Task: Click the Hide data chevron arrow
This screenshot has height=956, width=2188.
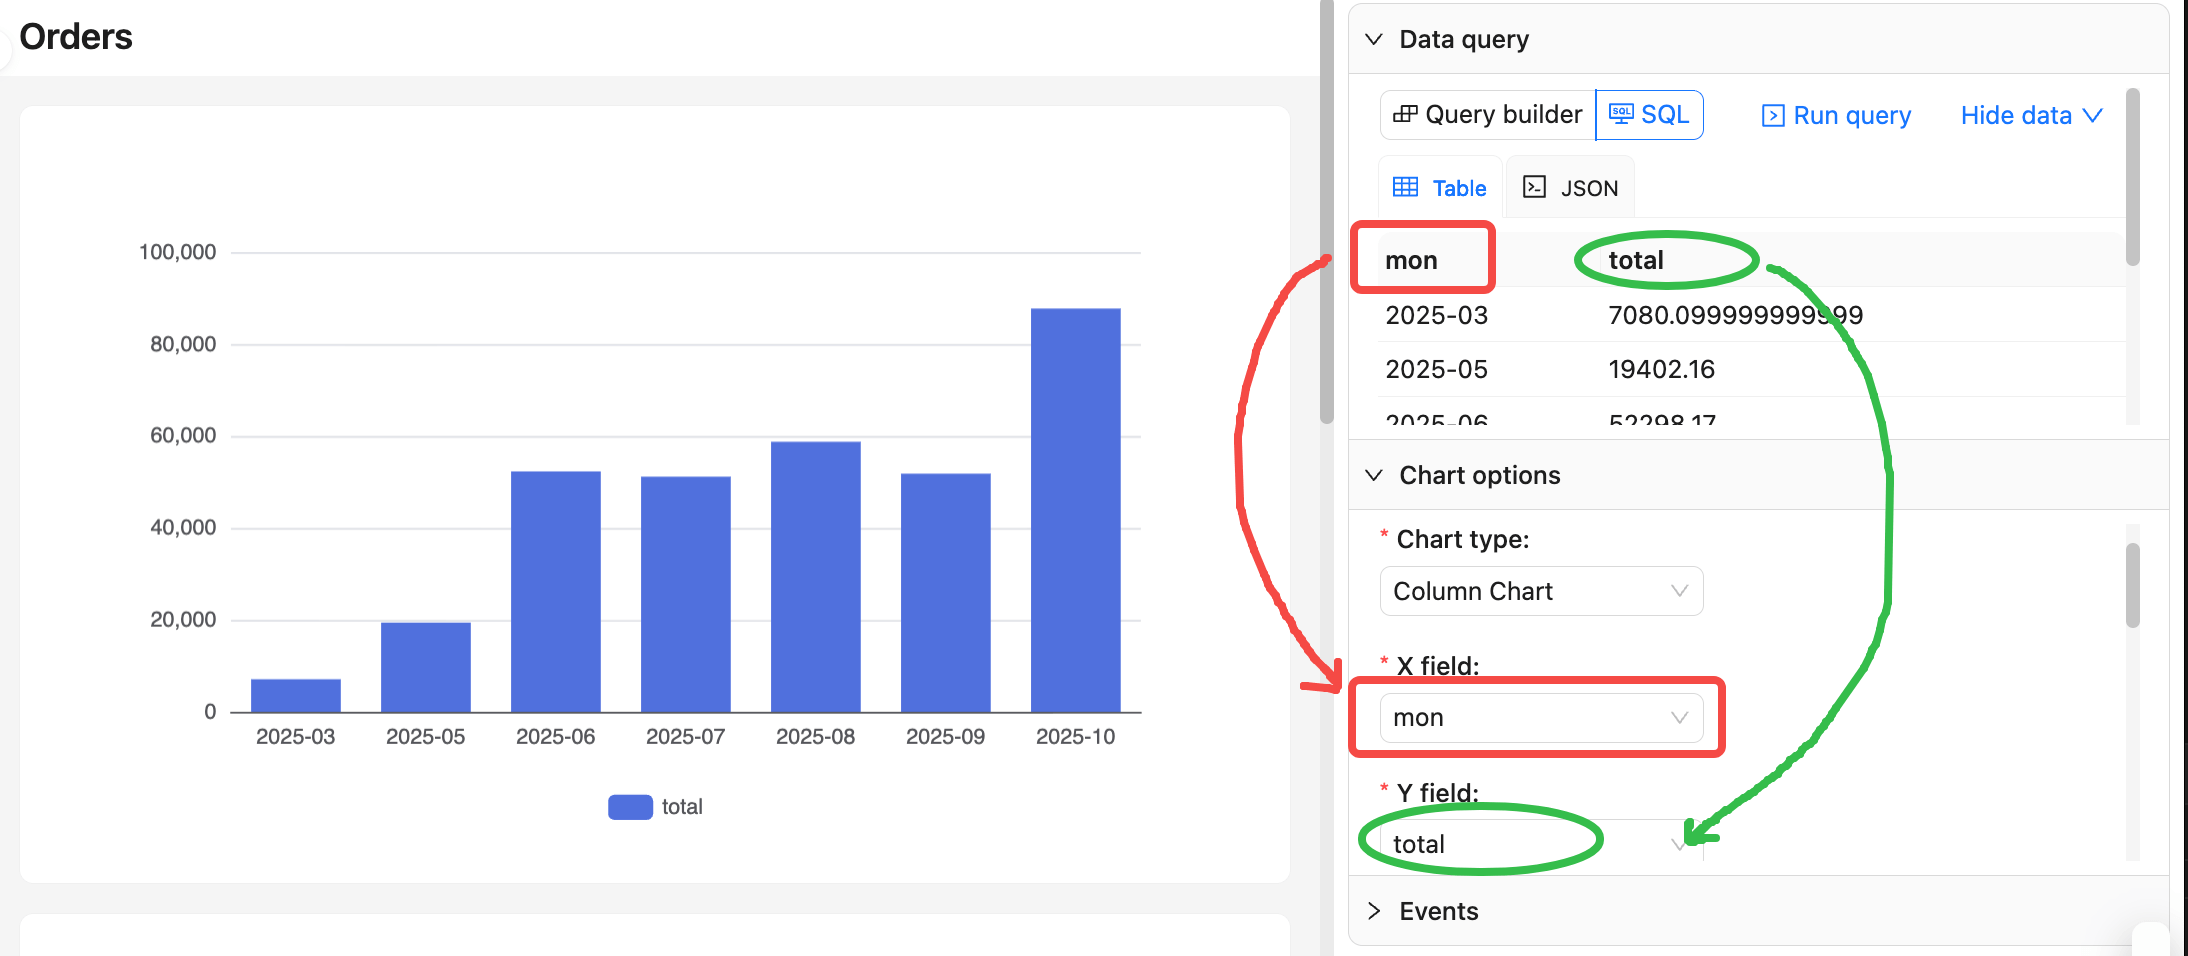Action: [x=2092, y=116]
